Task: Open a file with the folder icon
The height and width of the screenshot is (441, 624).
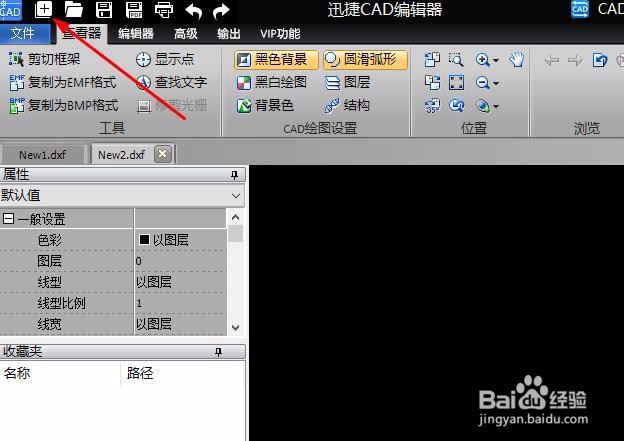Action: tap(74, 10)
